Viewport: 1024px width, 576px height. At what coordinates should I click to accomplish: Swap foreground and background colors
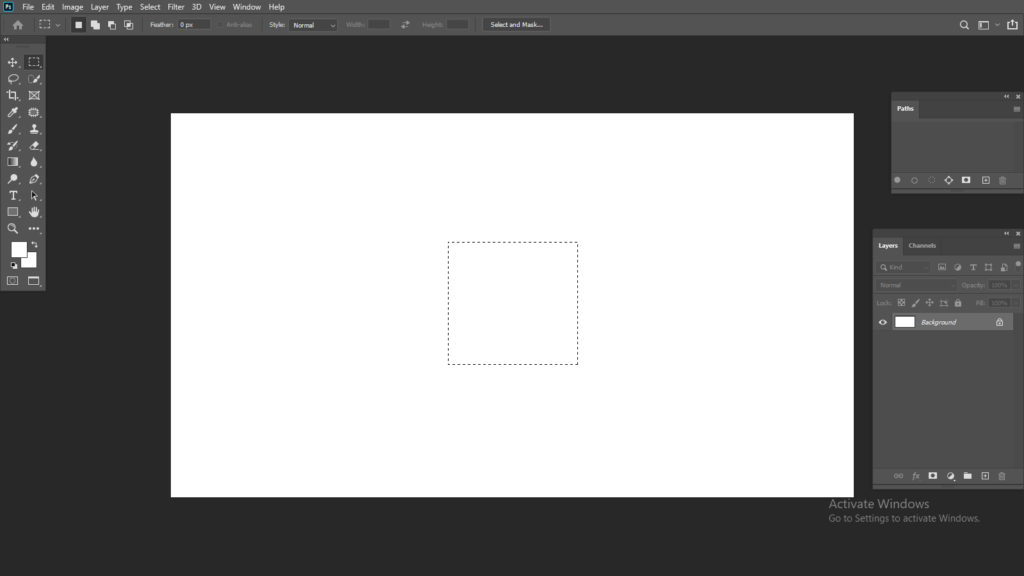pyautogui.click(x=35, y=245)
